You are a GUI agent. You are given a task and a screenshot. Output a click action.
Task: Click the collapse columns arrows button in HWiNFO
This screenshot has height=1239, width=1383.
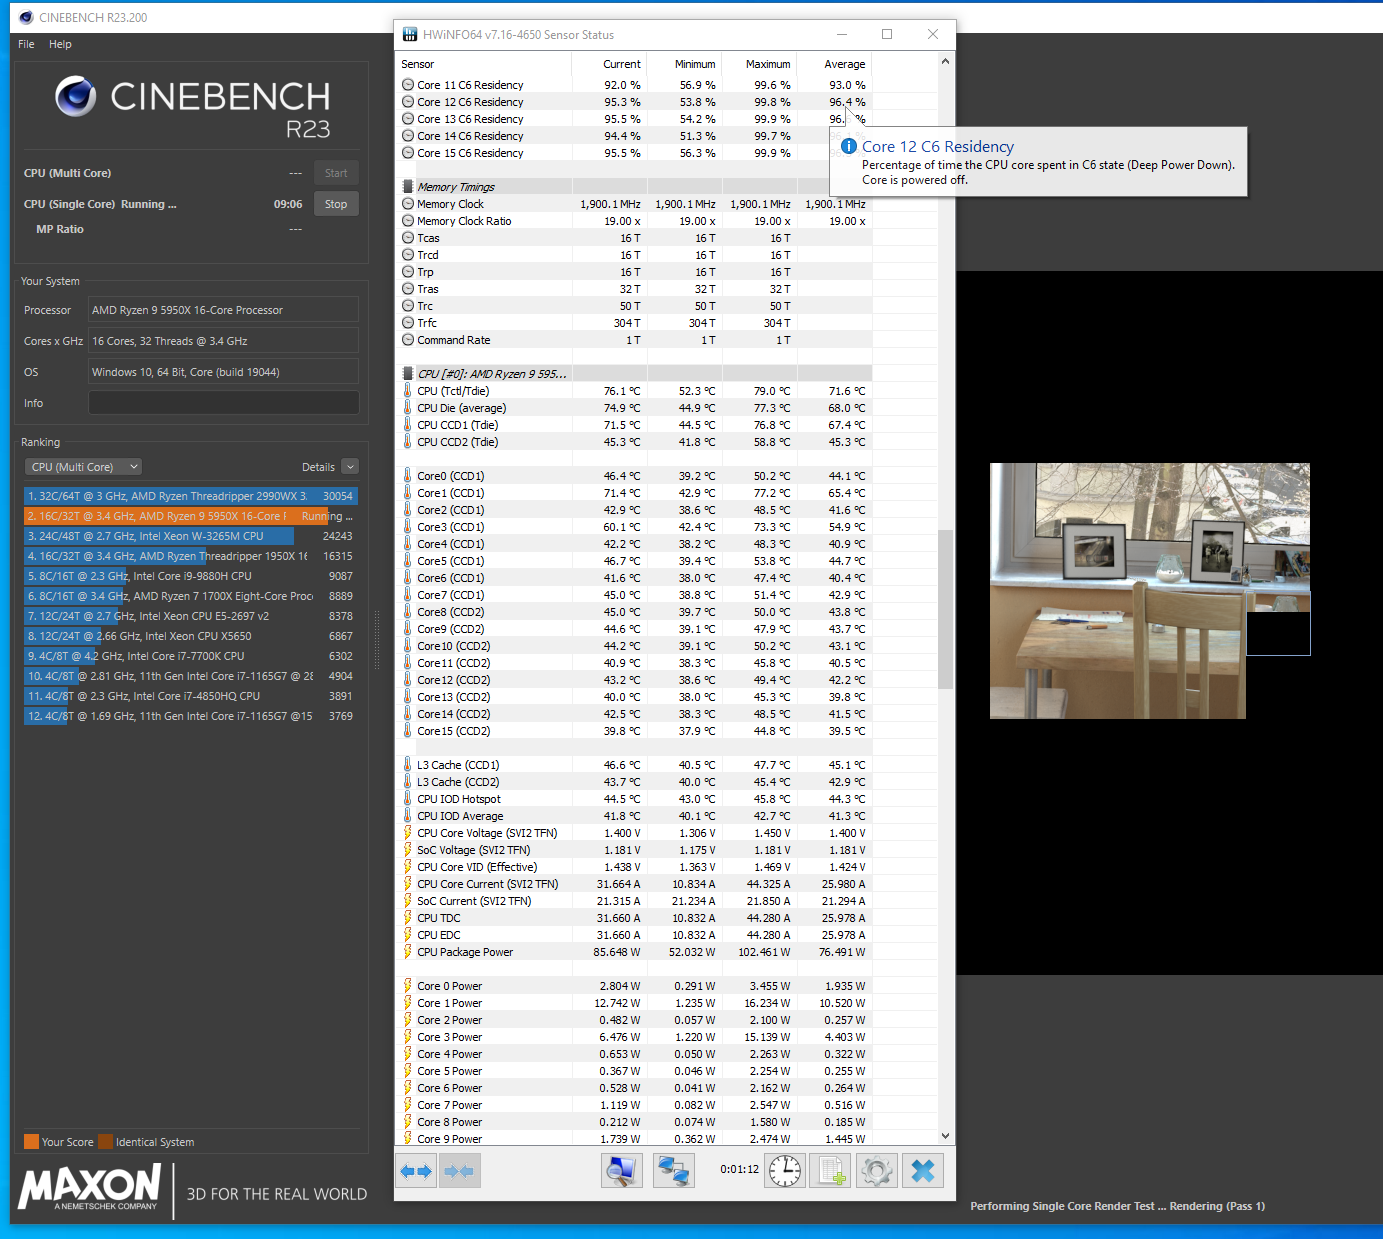[459, 1170]
